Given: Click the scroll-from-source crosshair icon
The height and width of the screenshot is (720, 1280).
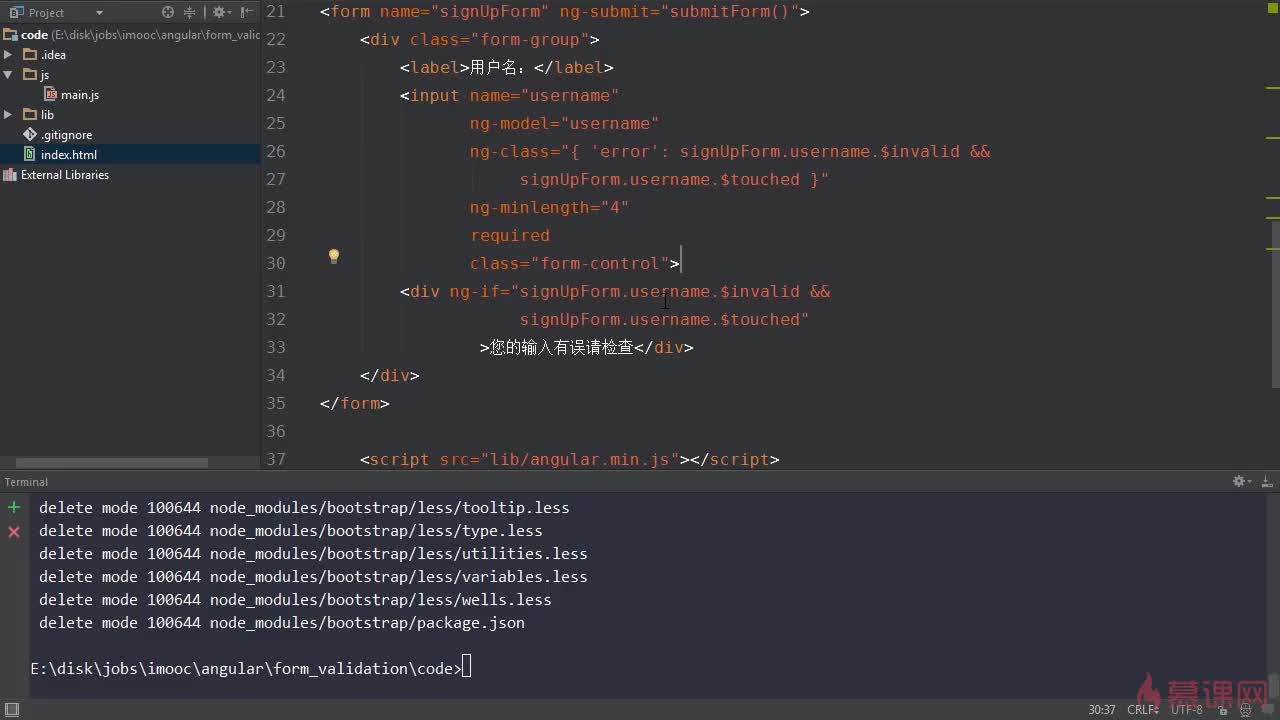Looking at the screenshot, I should [x=168, y=12].
